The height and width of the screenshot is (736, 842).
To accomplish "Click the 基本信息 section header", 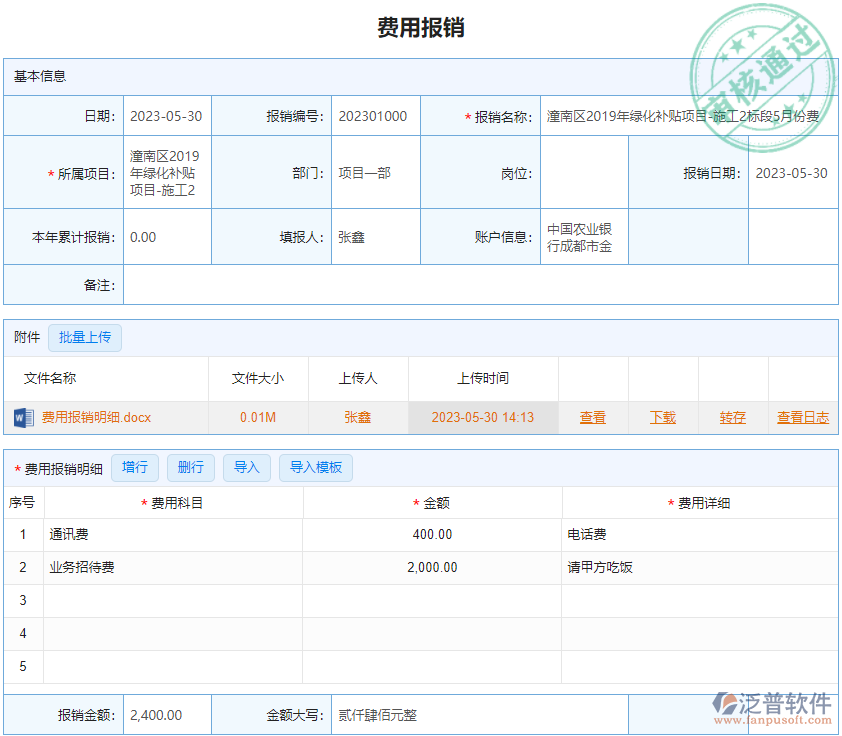I will [39, 76].
